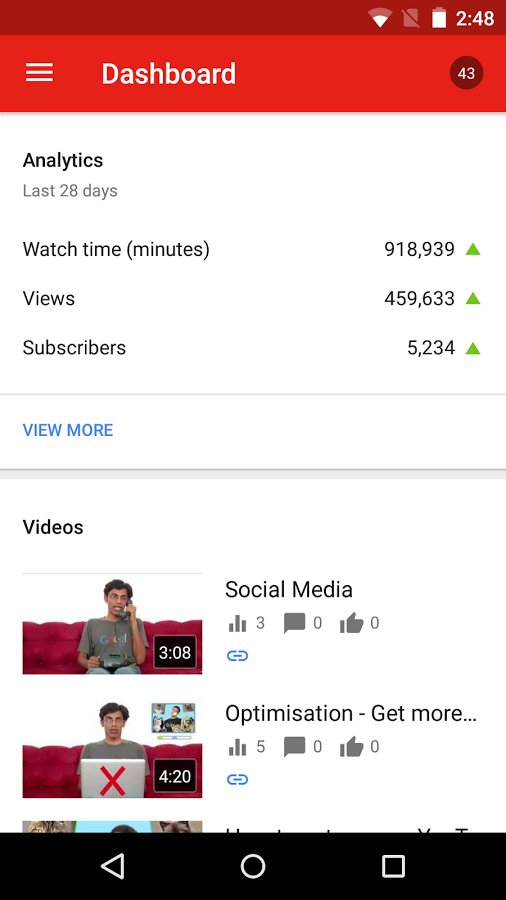Tap the Android recent apps square button
This screenshot has height=900, width=506.
pyautogui.click(x=394, y=866)
